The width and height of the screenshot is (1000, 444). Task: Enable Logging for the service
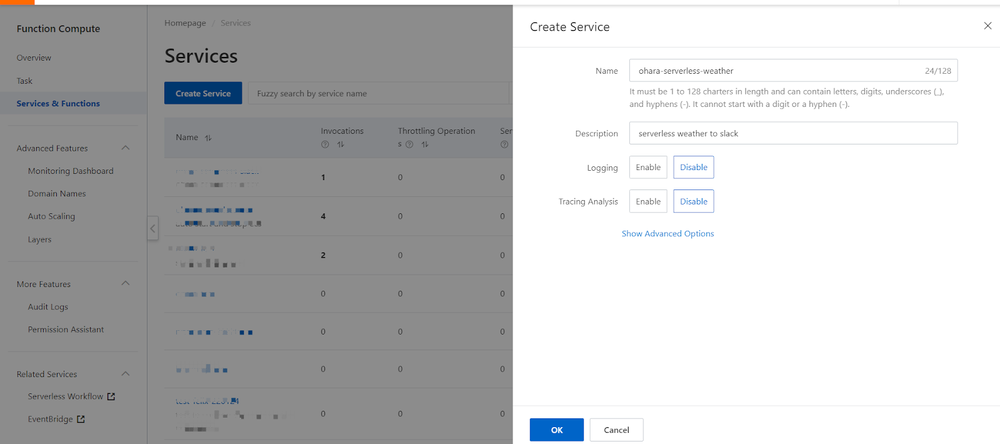(648, 167)
